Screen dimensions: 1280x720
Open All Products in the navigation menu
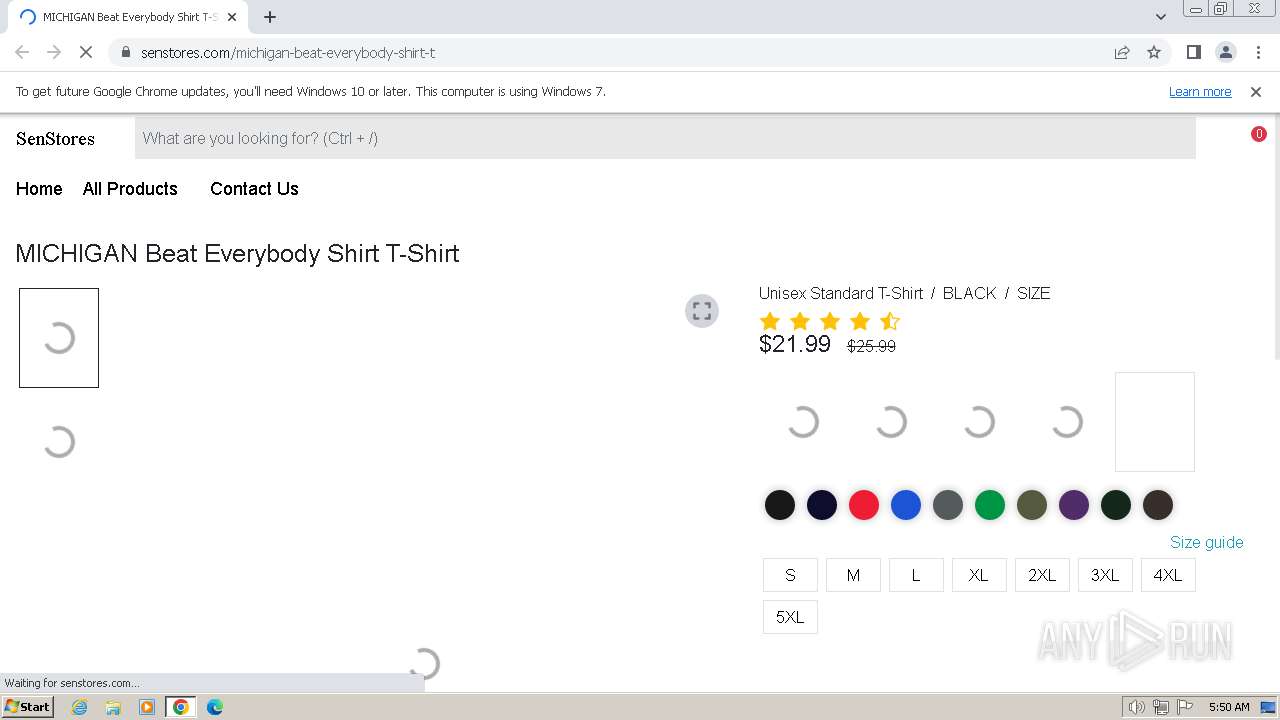(130, 189)
